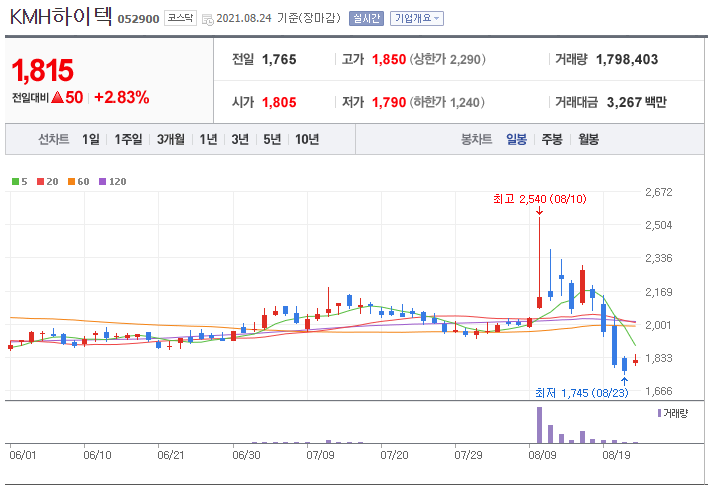Select the 3개월 line chart tab
Screen dimensions: 708x485
171,139
